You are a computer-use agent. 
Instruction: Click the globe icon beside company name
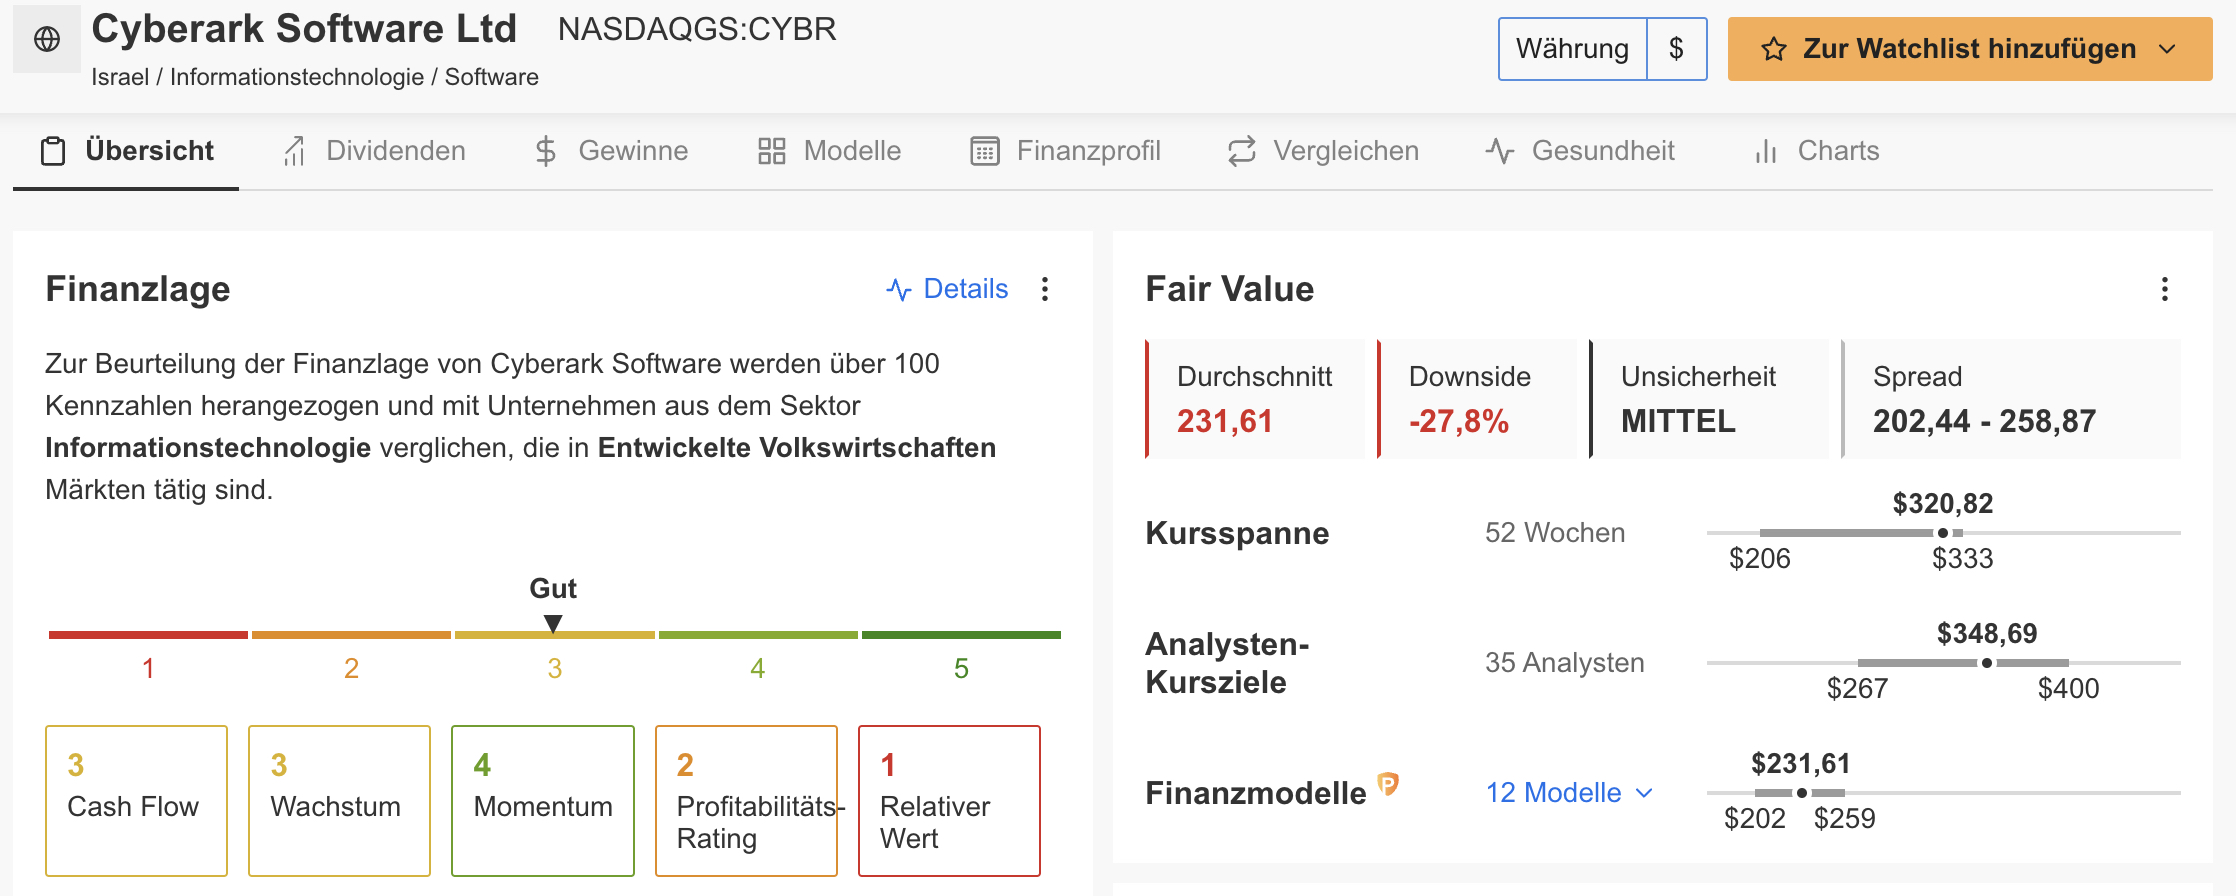click(x=47, y=39)
